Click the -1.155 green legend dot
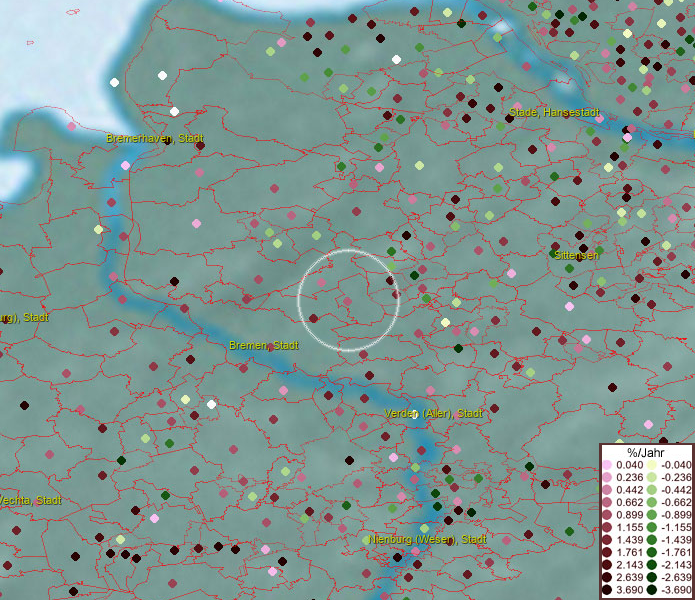The image size is (695, 600). click(x=652, y=528)
